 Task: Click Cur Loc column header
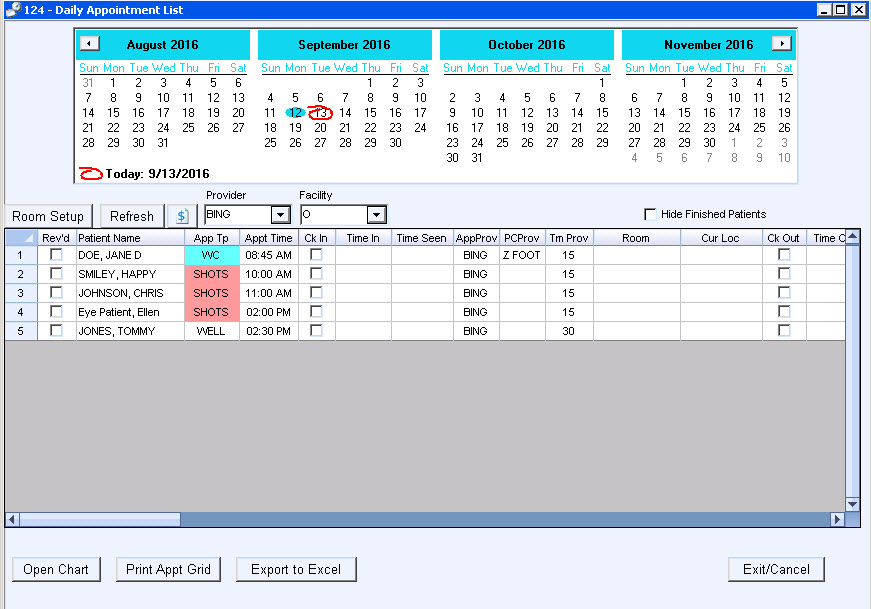720,238
